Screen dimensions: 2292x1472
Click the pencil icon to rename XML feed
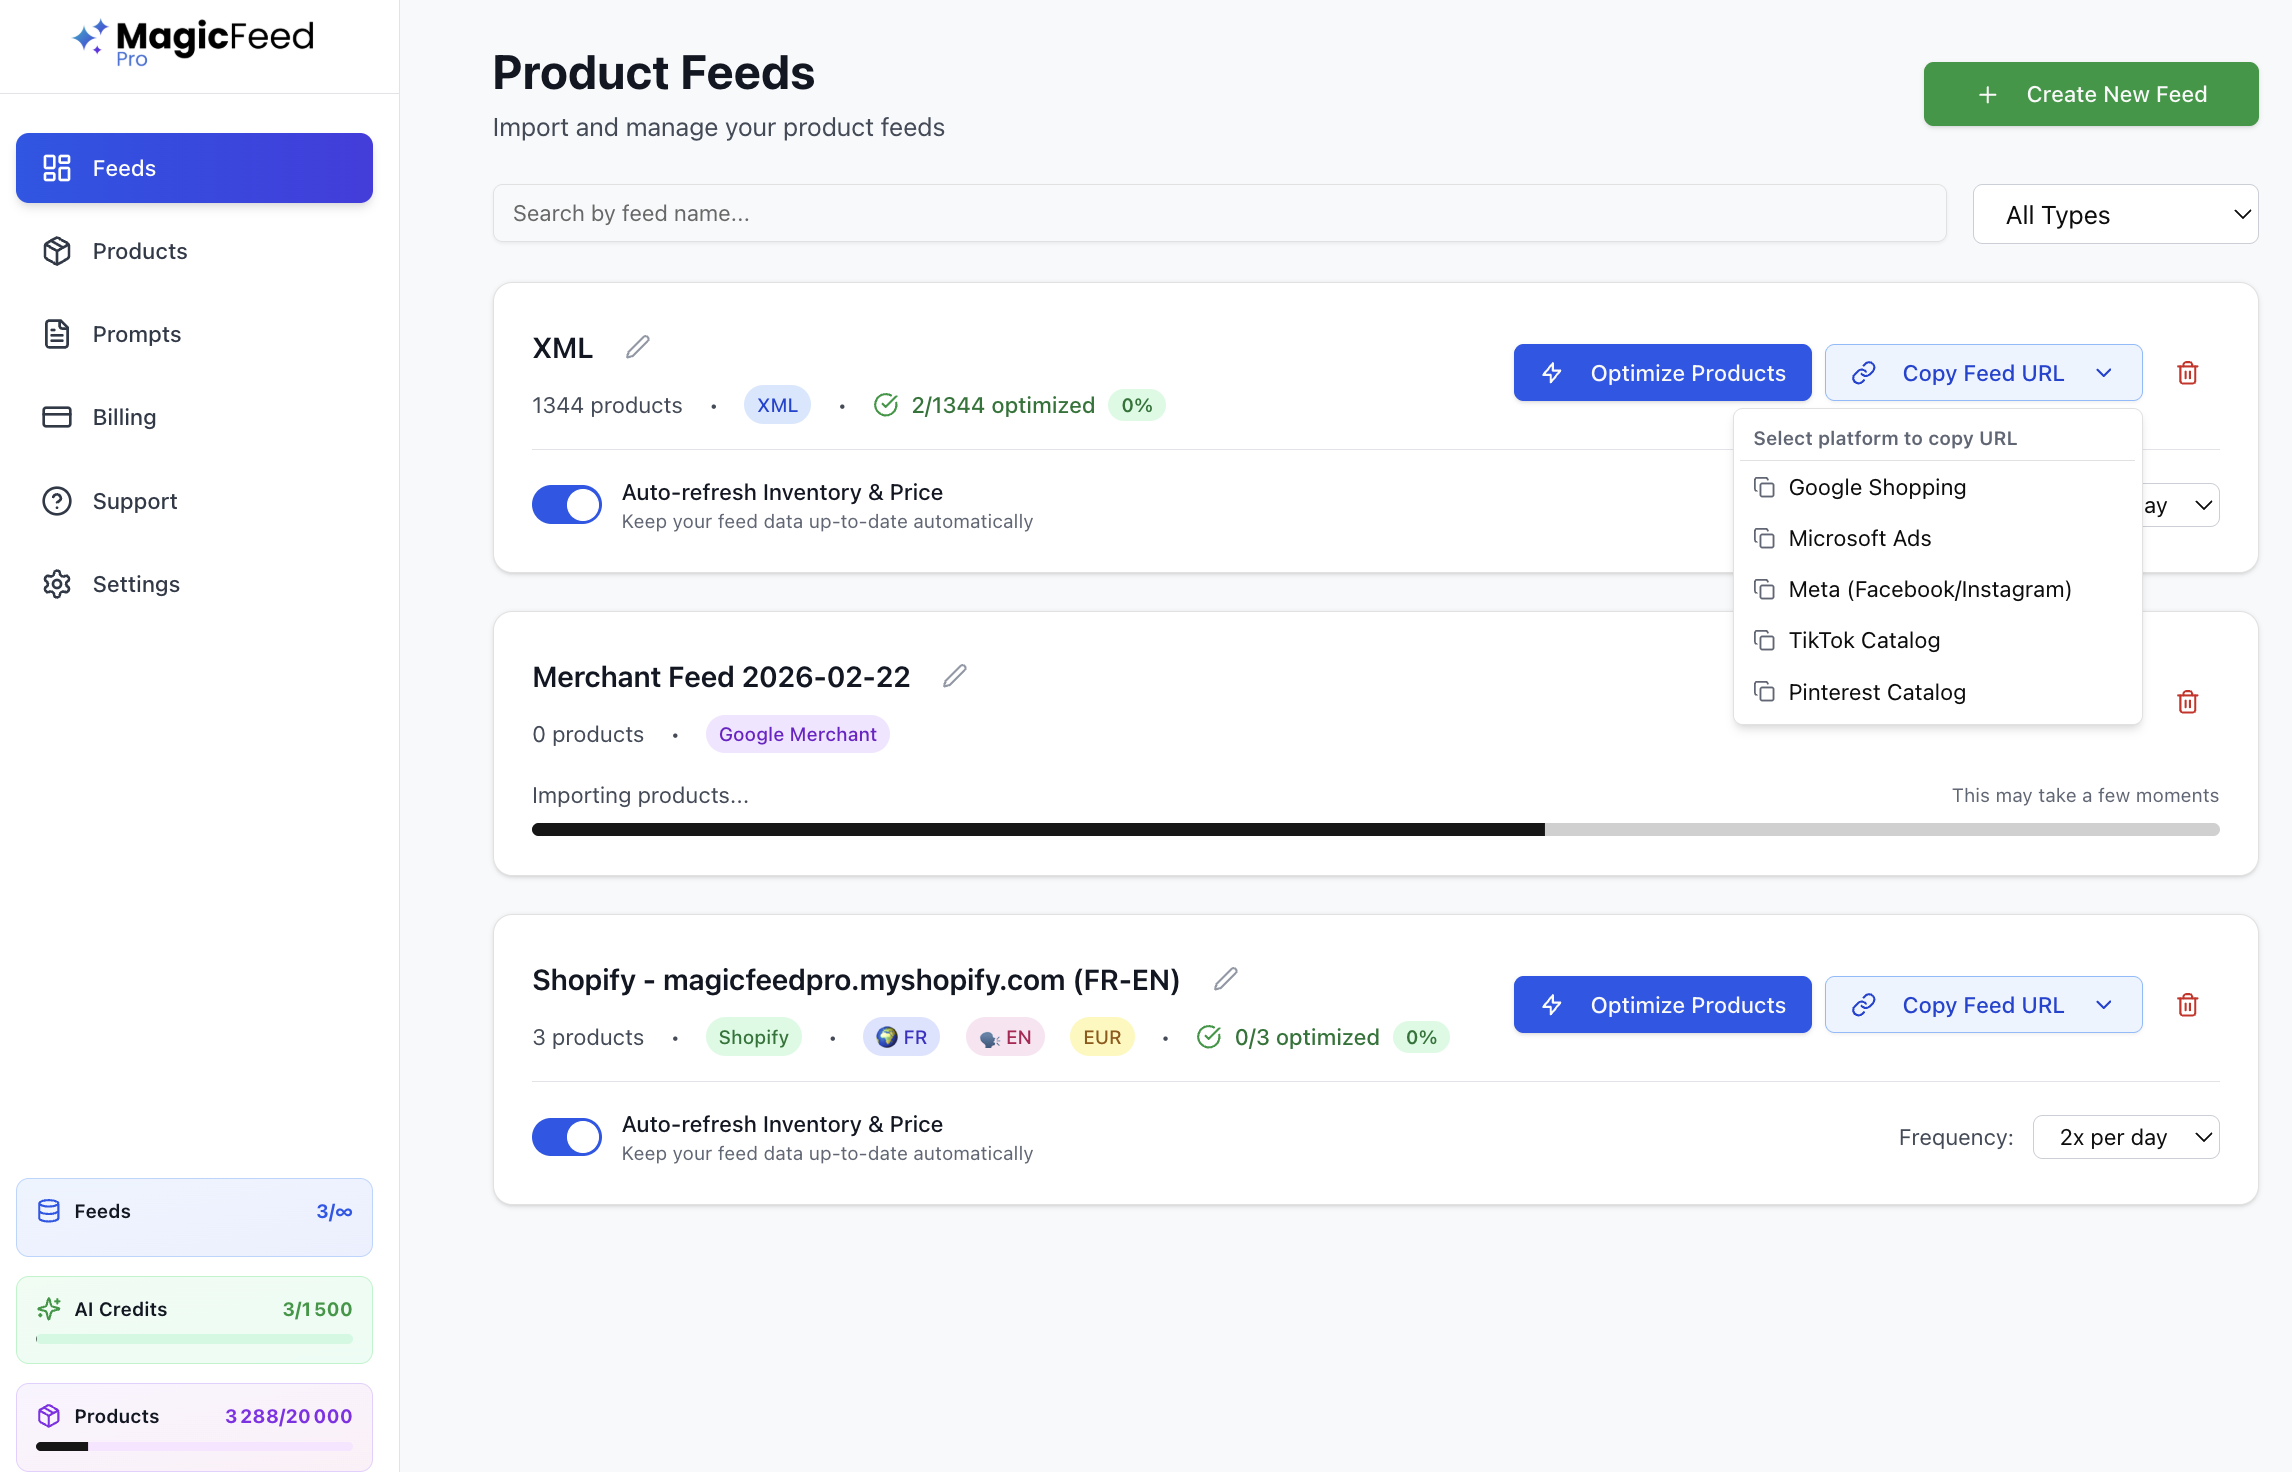638,346
